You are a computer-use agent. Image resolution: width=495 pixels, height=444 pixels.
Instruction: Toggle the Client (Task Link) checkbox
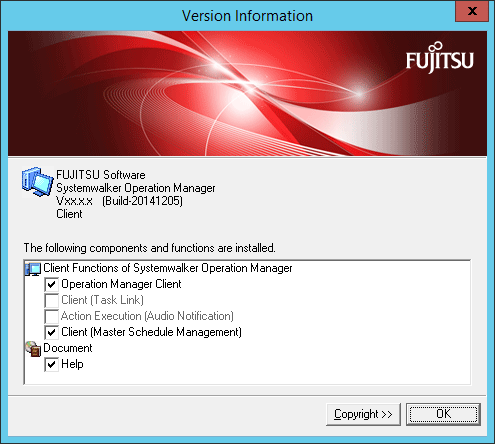51,300
